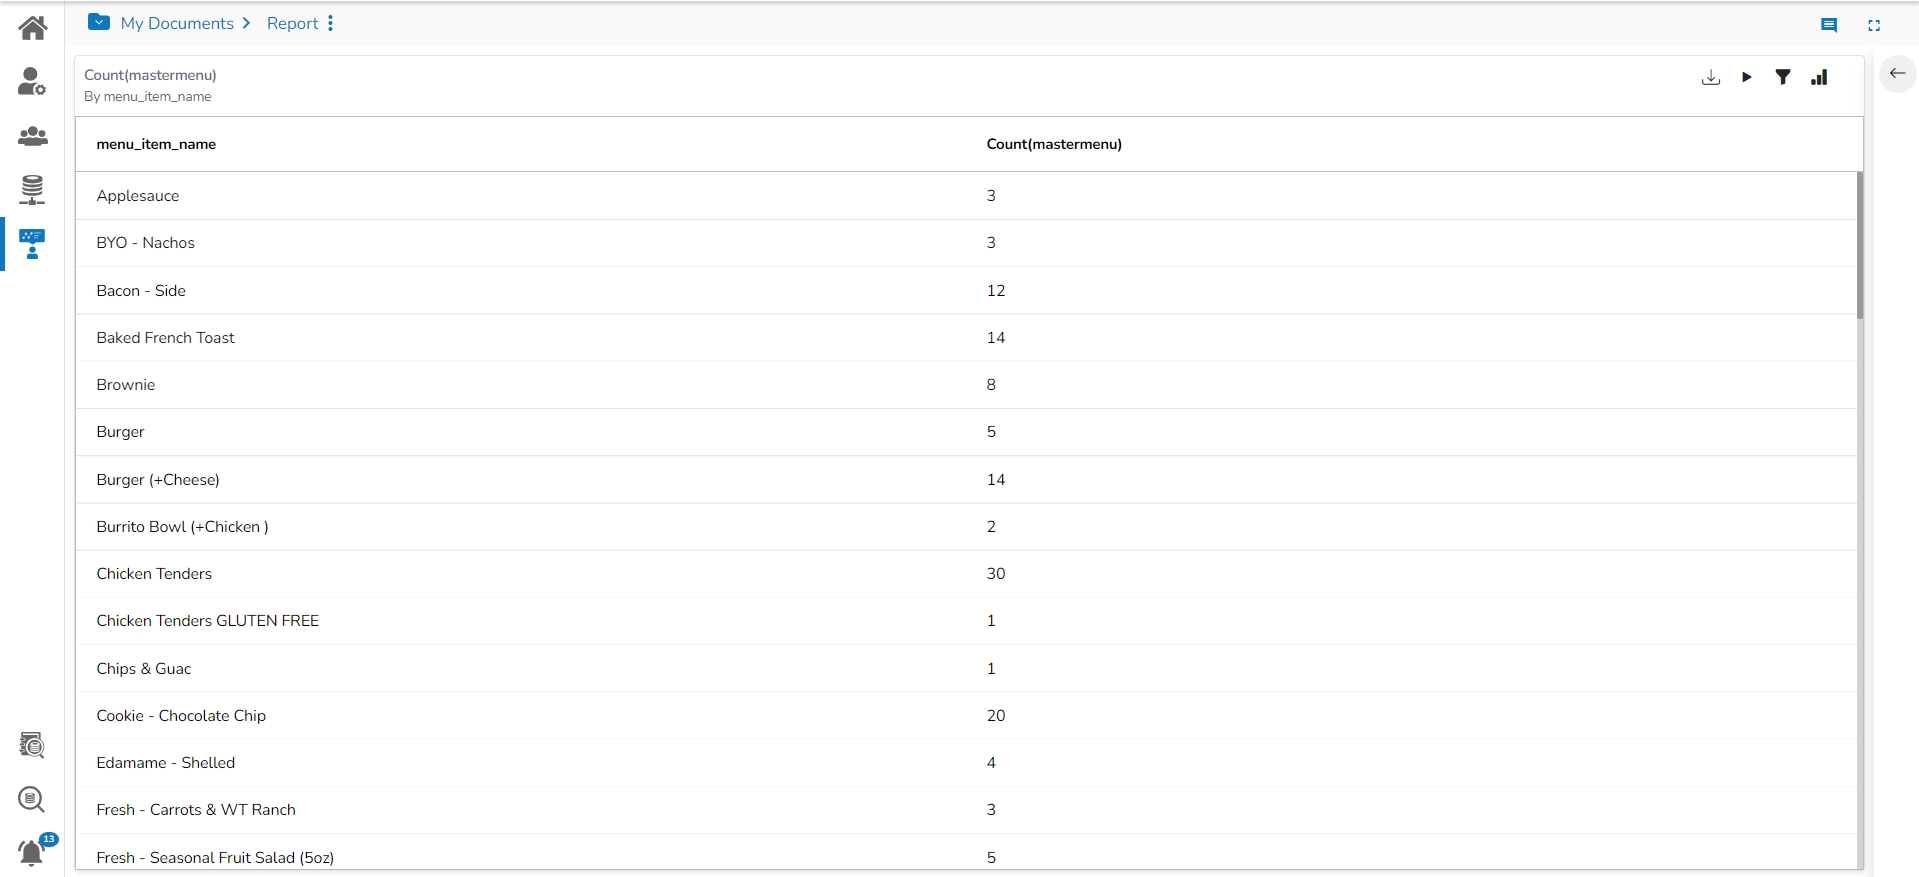Click the back arrow to collapse the panel
Screen dimensions: 1919x877
coord(1897,74)
